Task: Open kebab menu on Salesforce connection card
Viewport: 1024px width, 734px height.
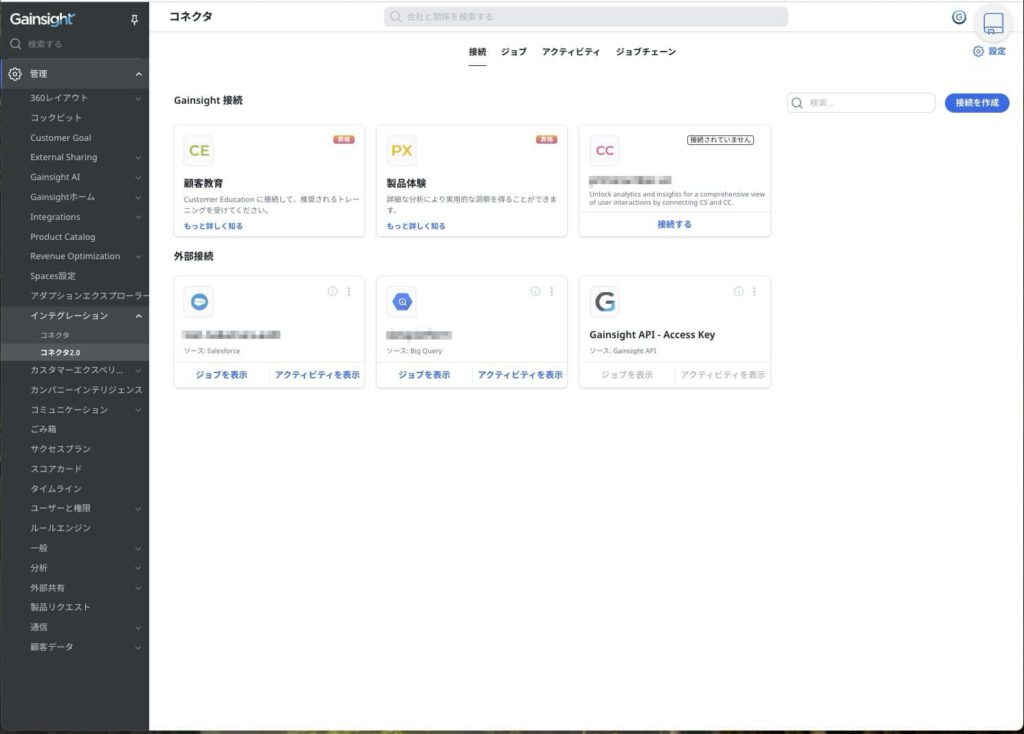Action: pyautogui.click(x=349, y=292)
